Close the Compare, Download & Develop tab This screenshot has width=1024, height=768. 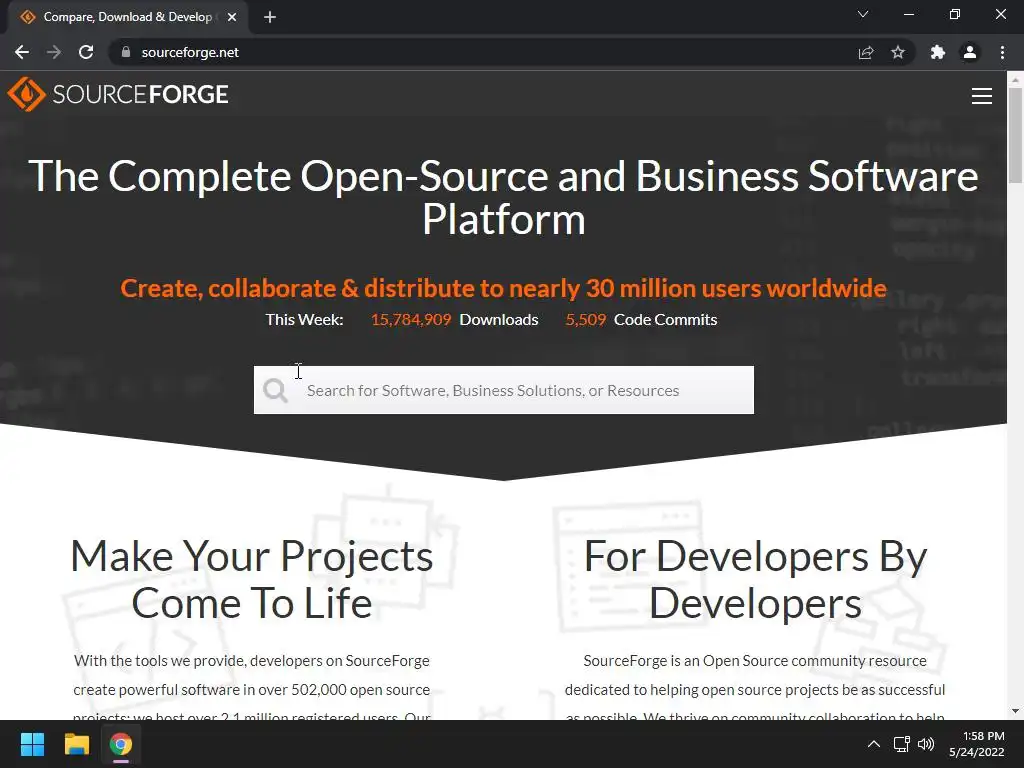[x=232, y=17]
